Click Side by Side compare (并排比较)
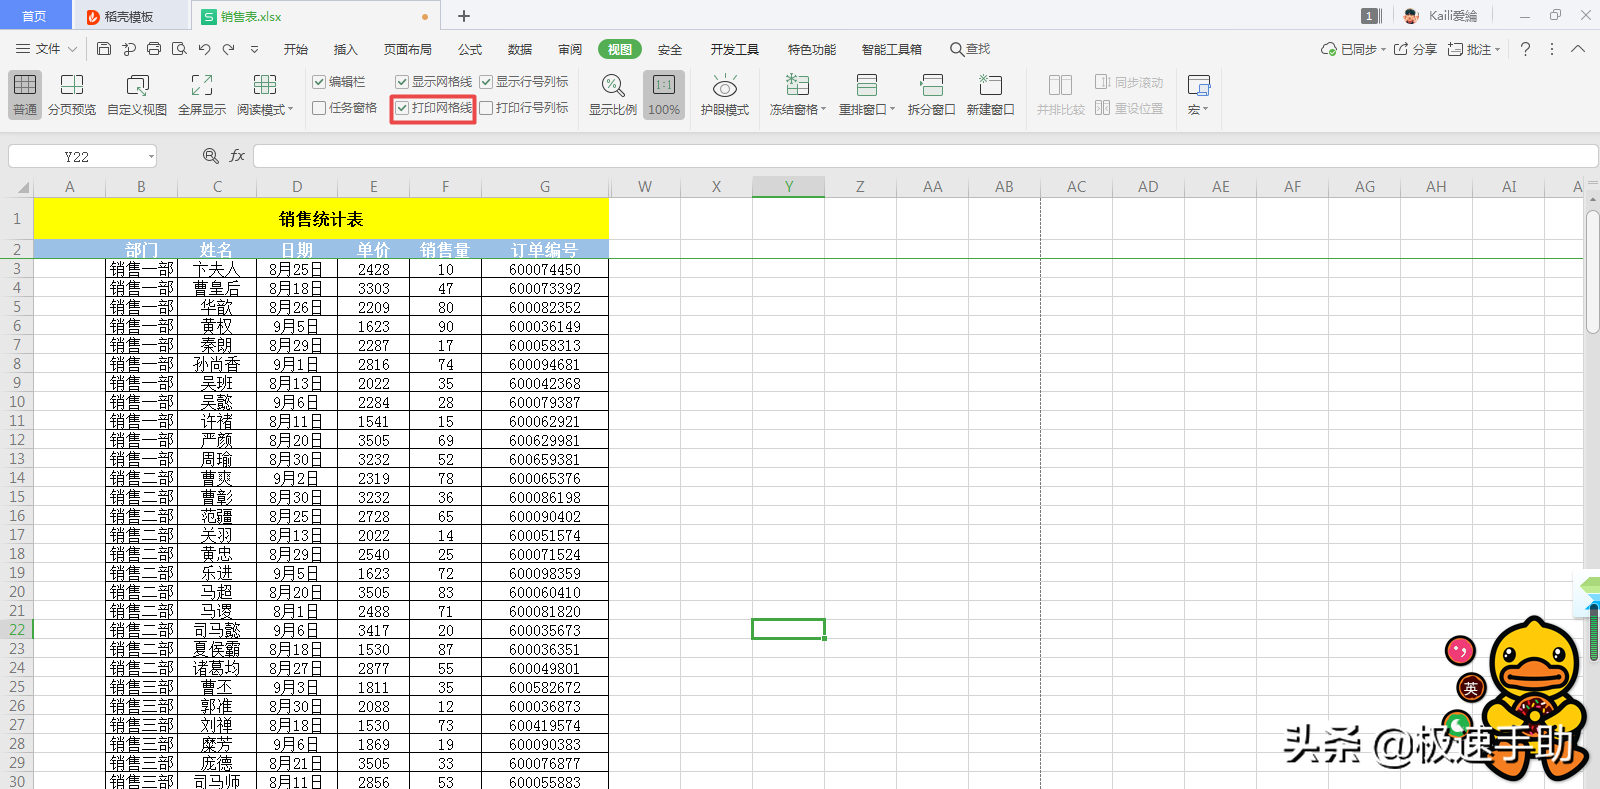Viewport: 1600px width, 789px height. tap(1061, 95)
